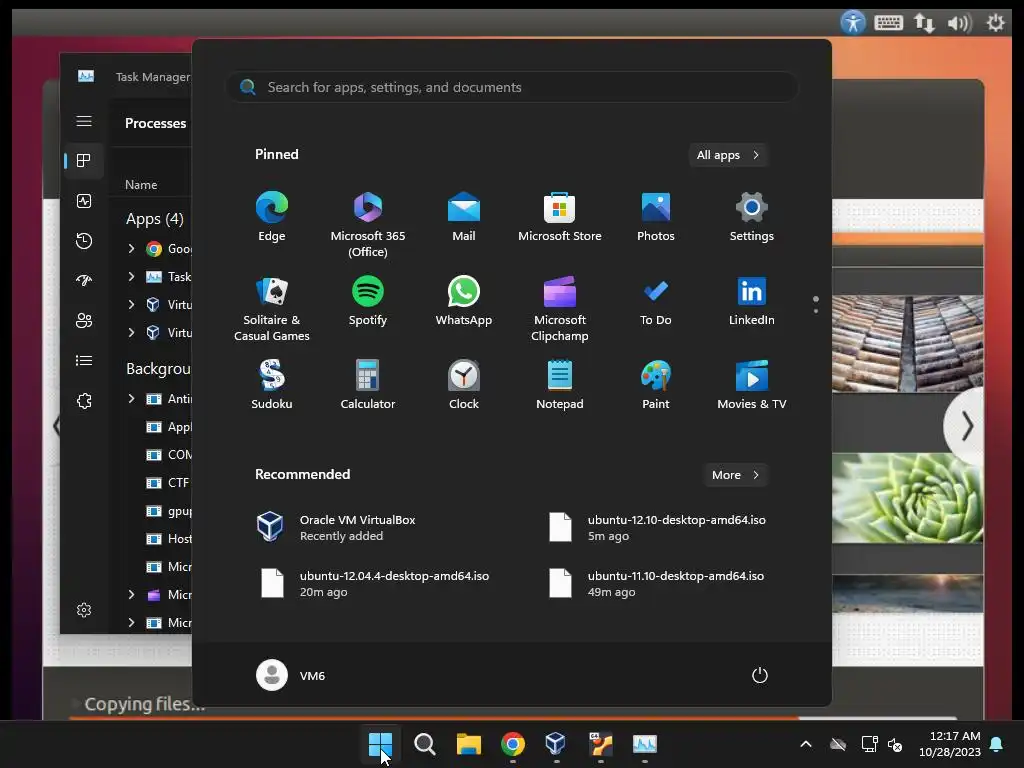Click the More button under Recommended
This screenshot has height=768, width=1024.
[736, 475]
